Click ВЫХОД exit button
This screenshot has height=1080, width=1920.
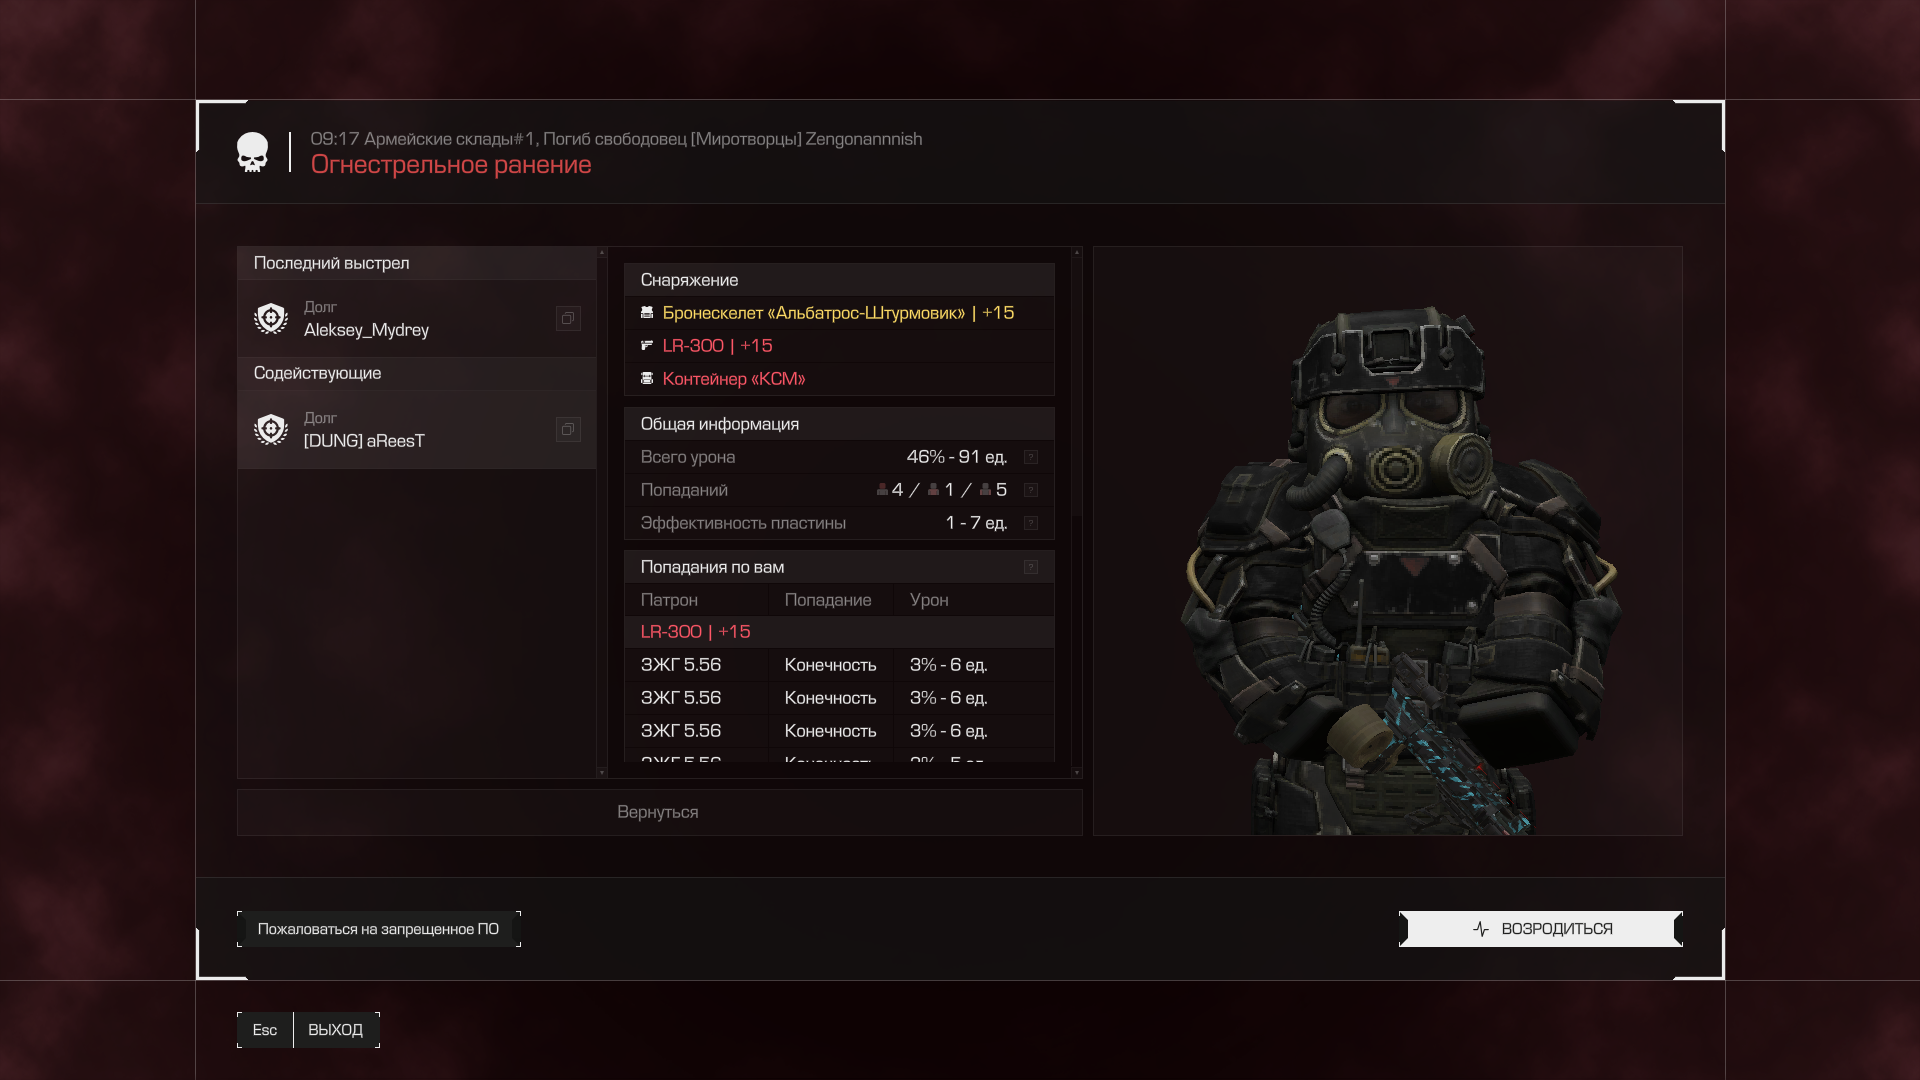[x=336, y=1030]
